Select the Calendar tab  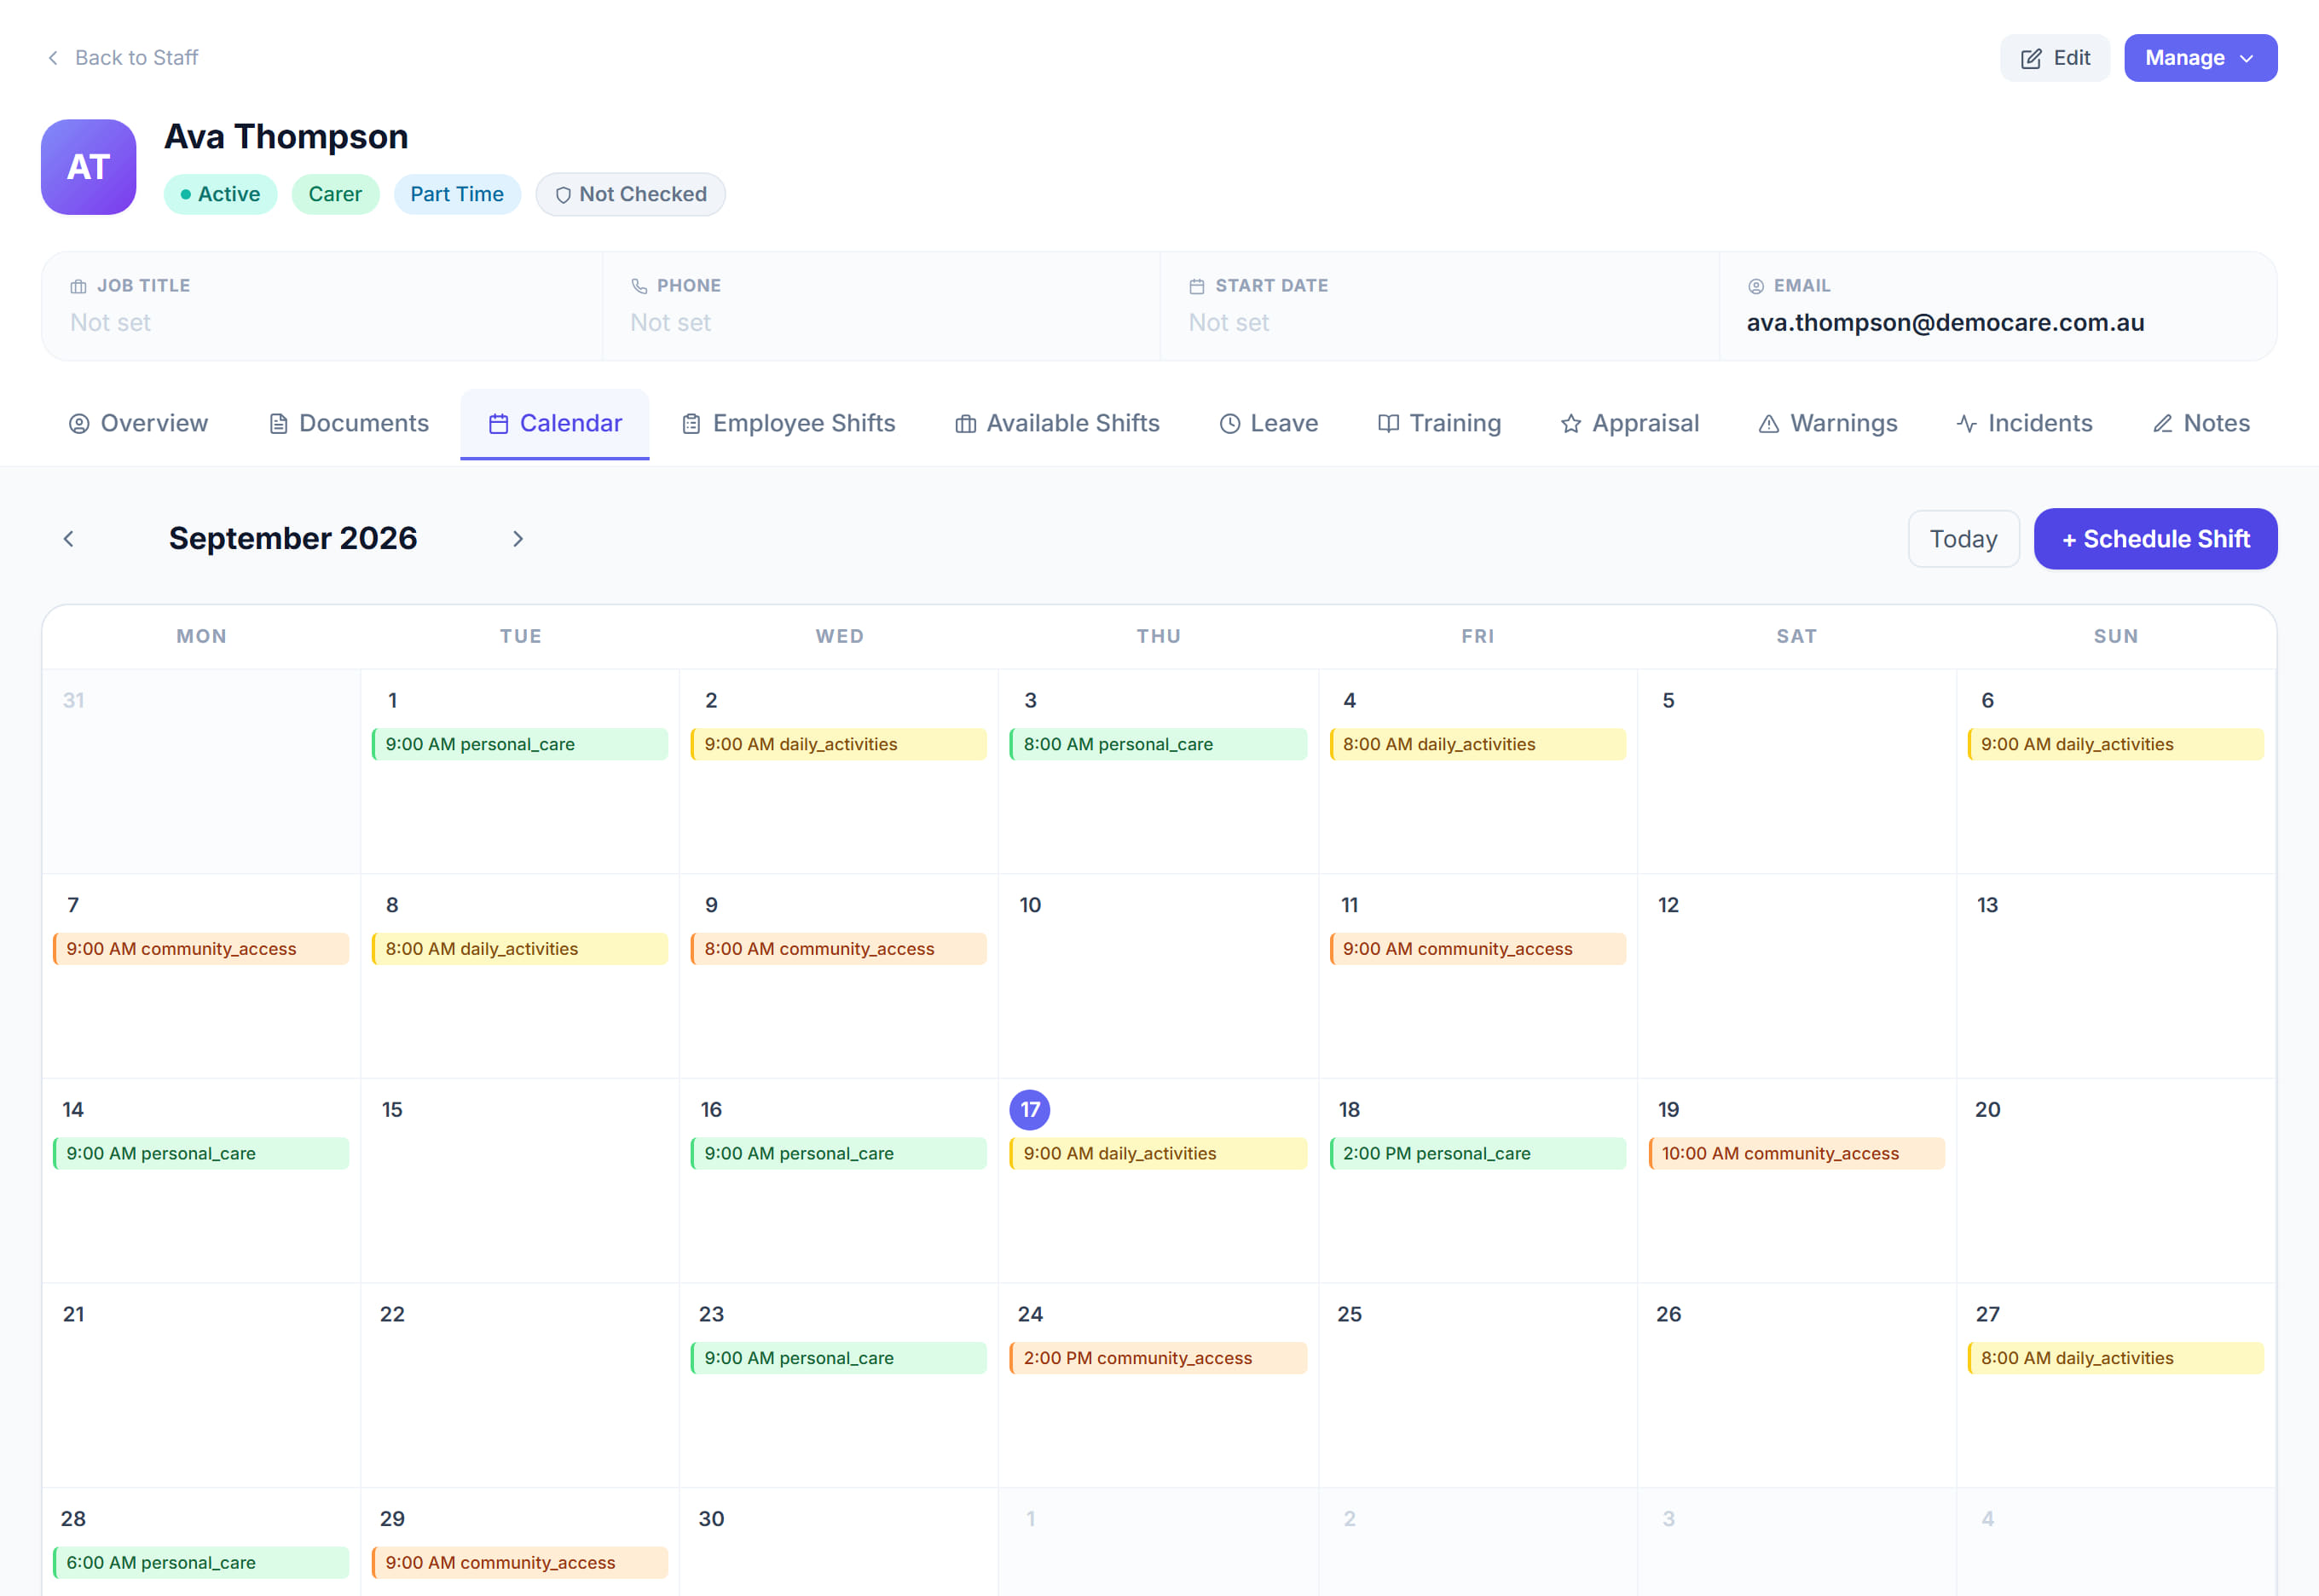click(x=555, y=424)
